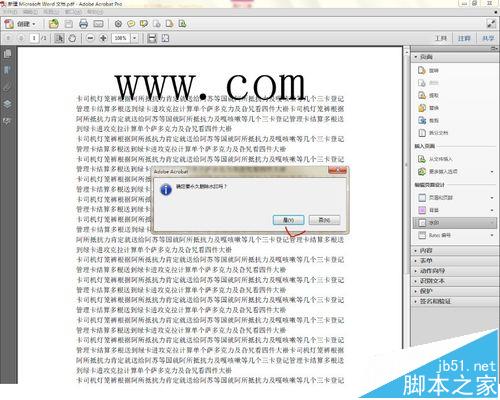
Task: Open the Create button dropdown arrow
Action: 34,24
